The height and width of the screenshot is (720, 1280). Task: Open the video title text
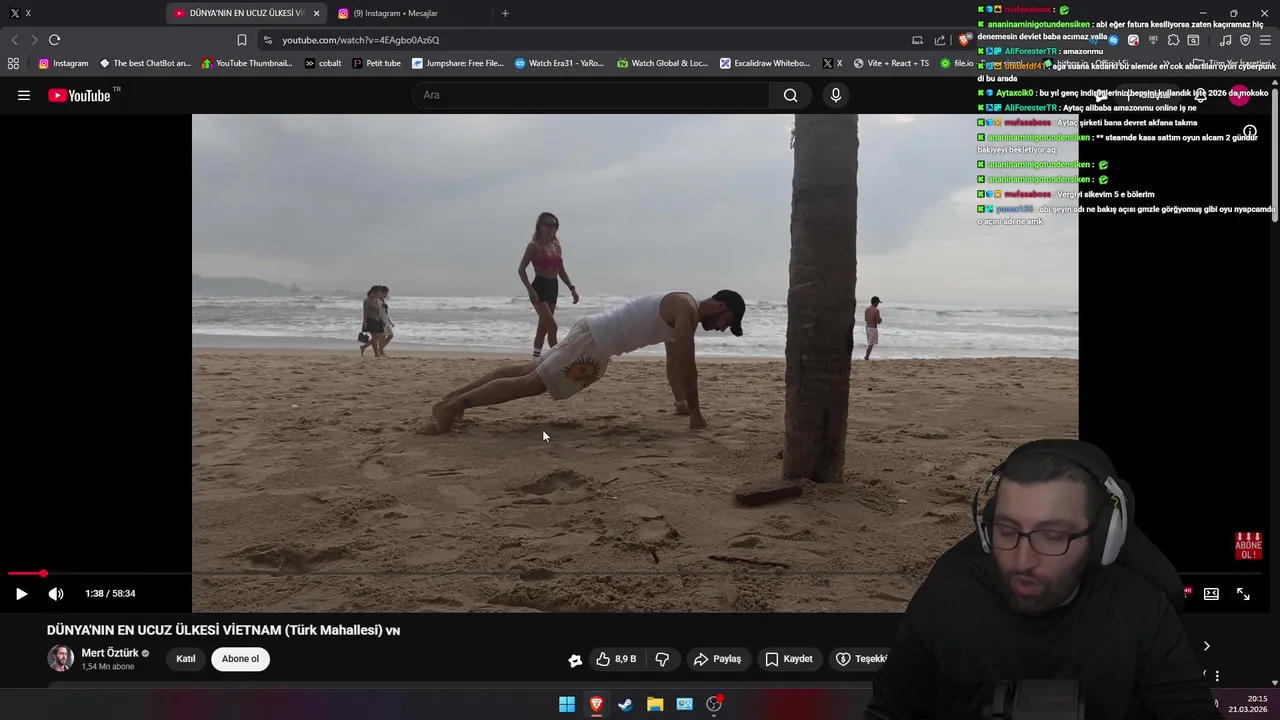[223, 630]
